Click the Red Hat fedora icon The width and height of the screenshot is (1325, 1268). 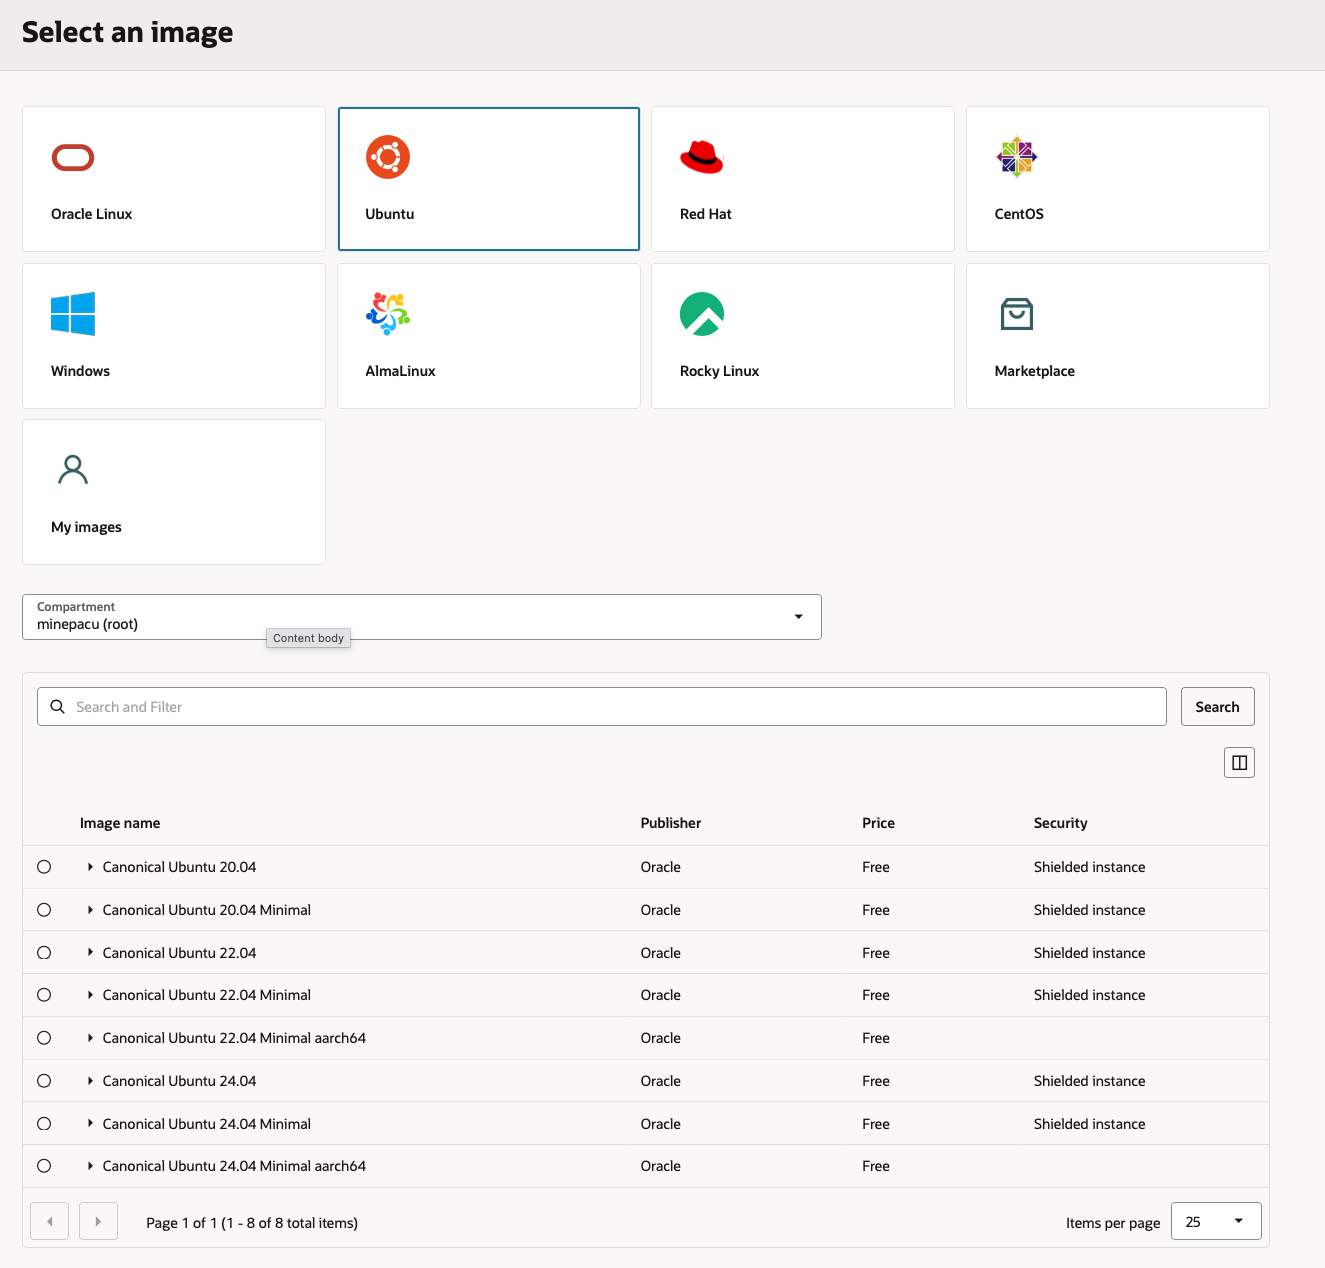(701, 157)
